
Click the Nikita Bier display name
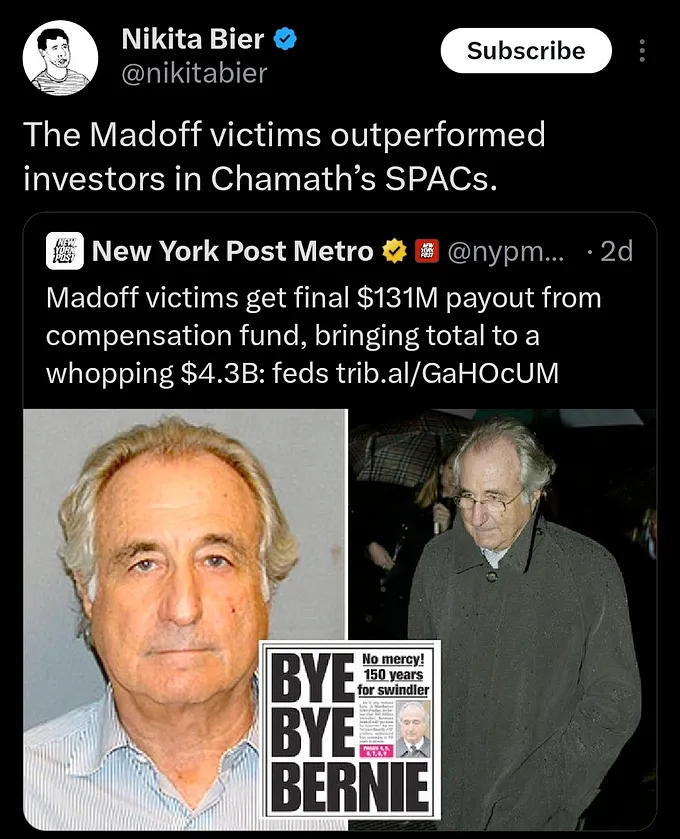pos(193,39)
